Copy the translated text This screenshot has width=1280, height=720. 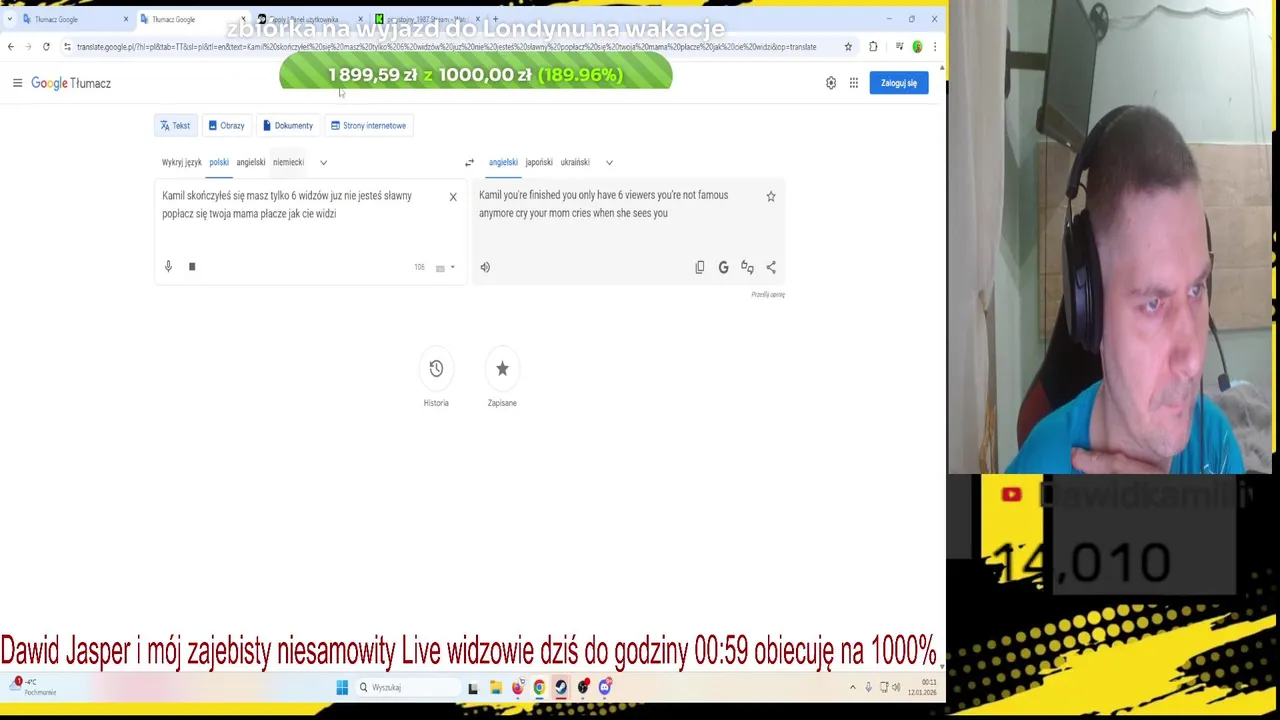point(700,267)
